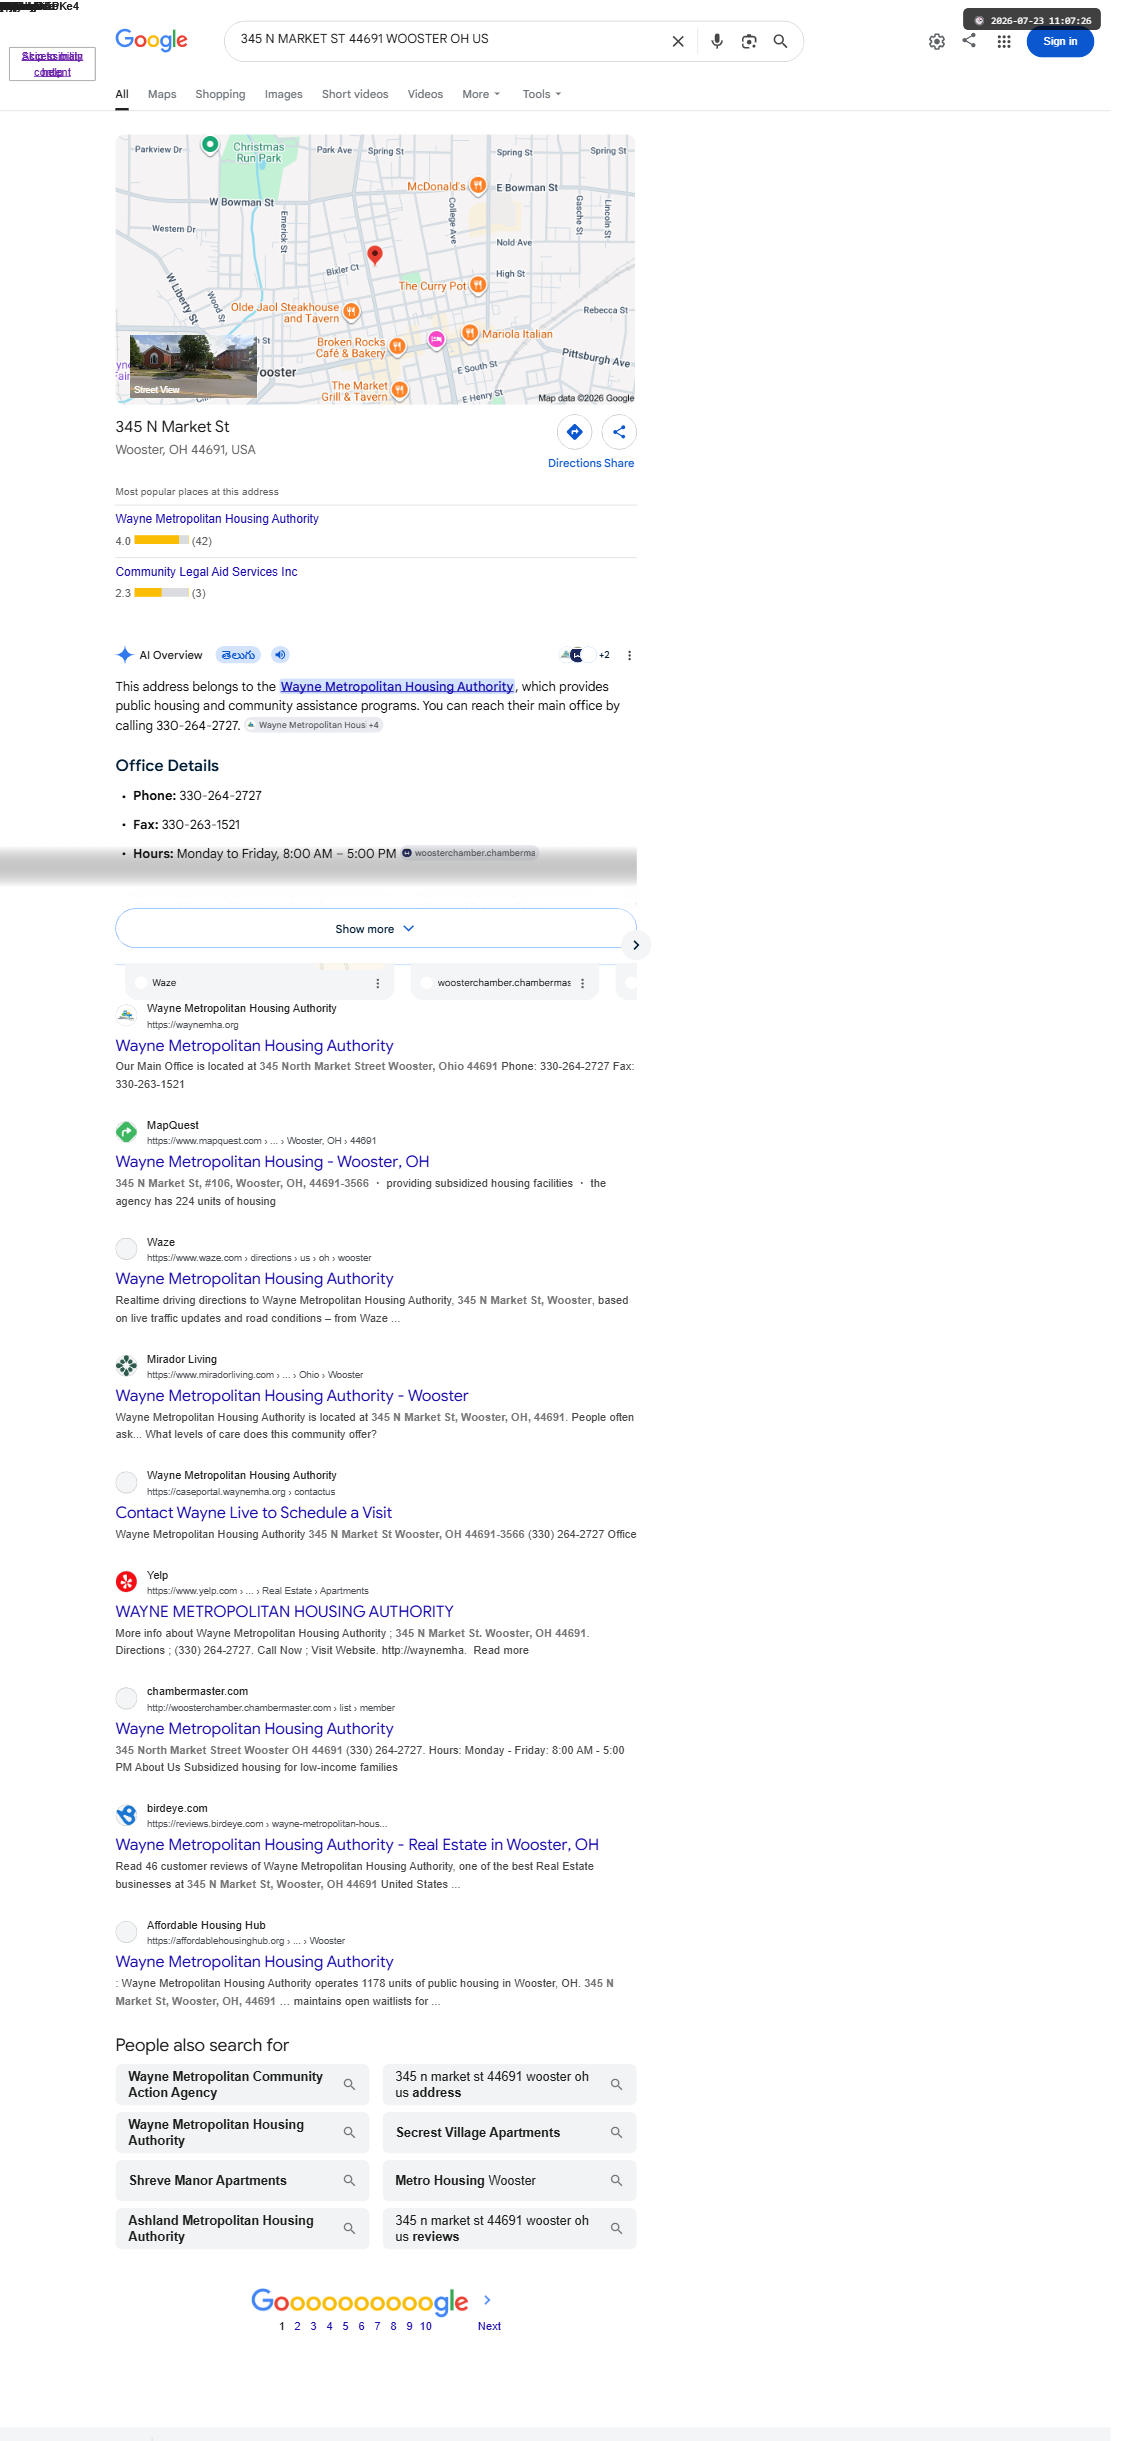
Task: Click the magnifying glass search icon
Action: [781, 41]
